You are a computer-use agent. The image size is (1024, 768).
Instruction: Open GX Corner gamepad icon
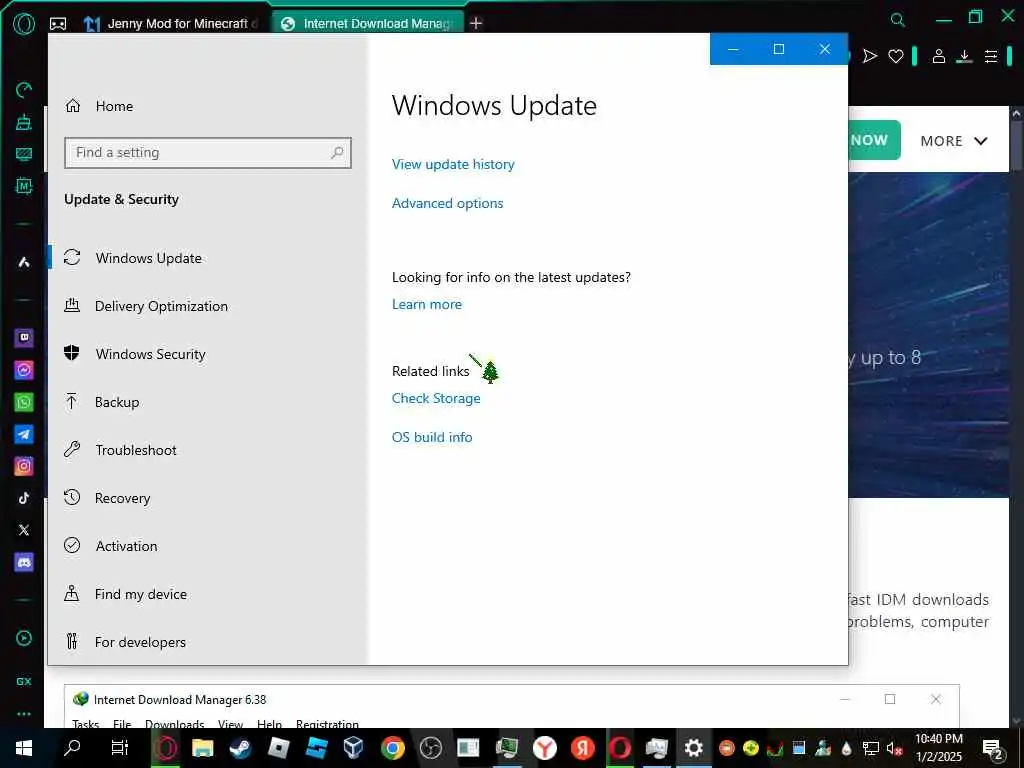click(58, 24)
